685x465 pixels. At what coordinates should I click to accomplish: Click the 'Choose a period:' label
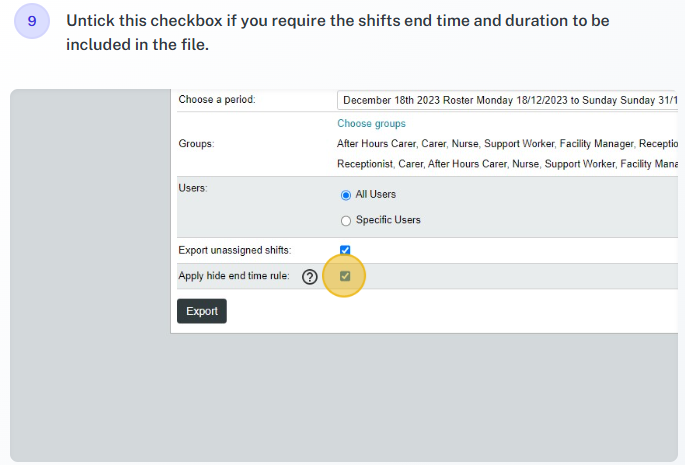(217, 100)
